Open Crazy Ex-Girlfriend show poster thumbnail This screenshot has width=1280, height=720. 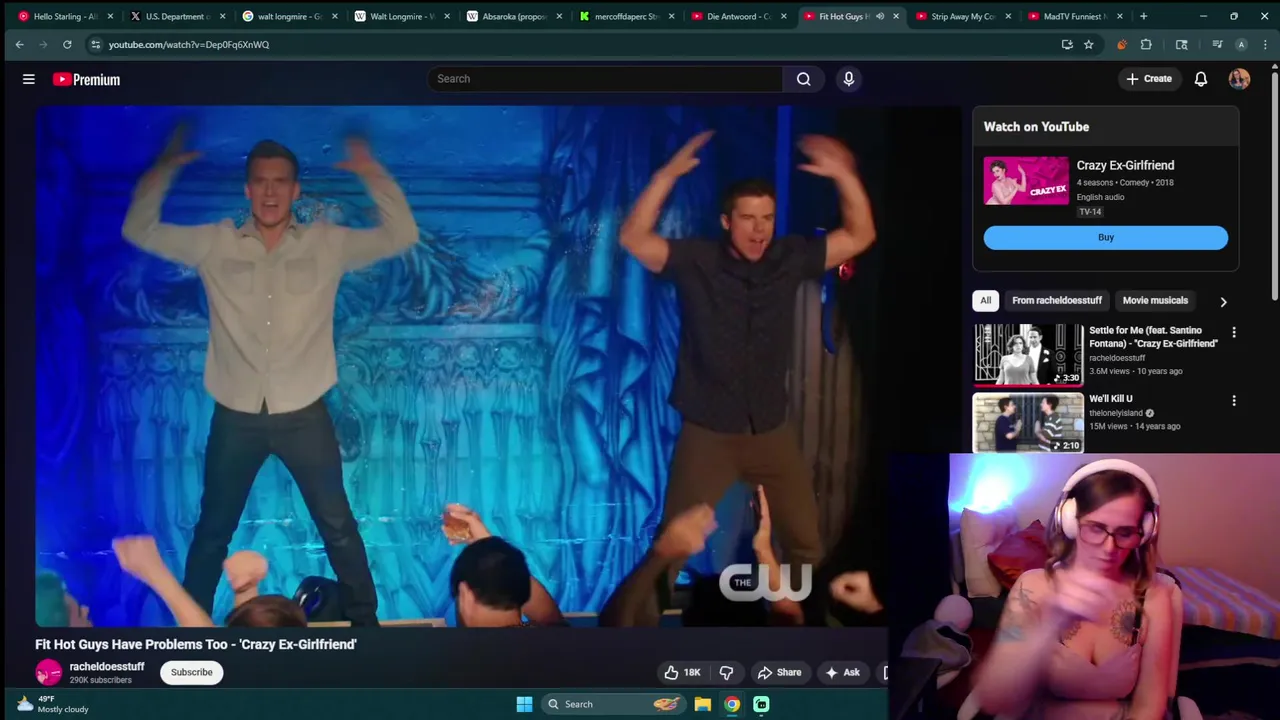[1026, 180]
